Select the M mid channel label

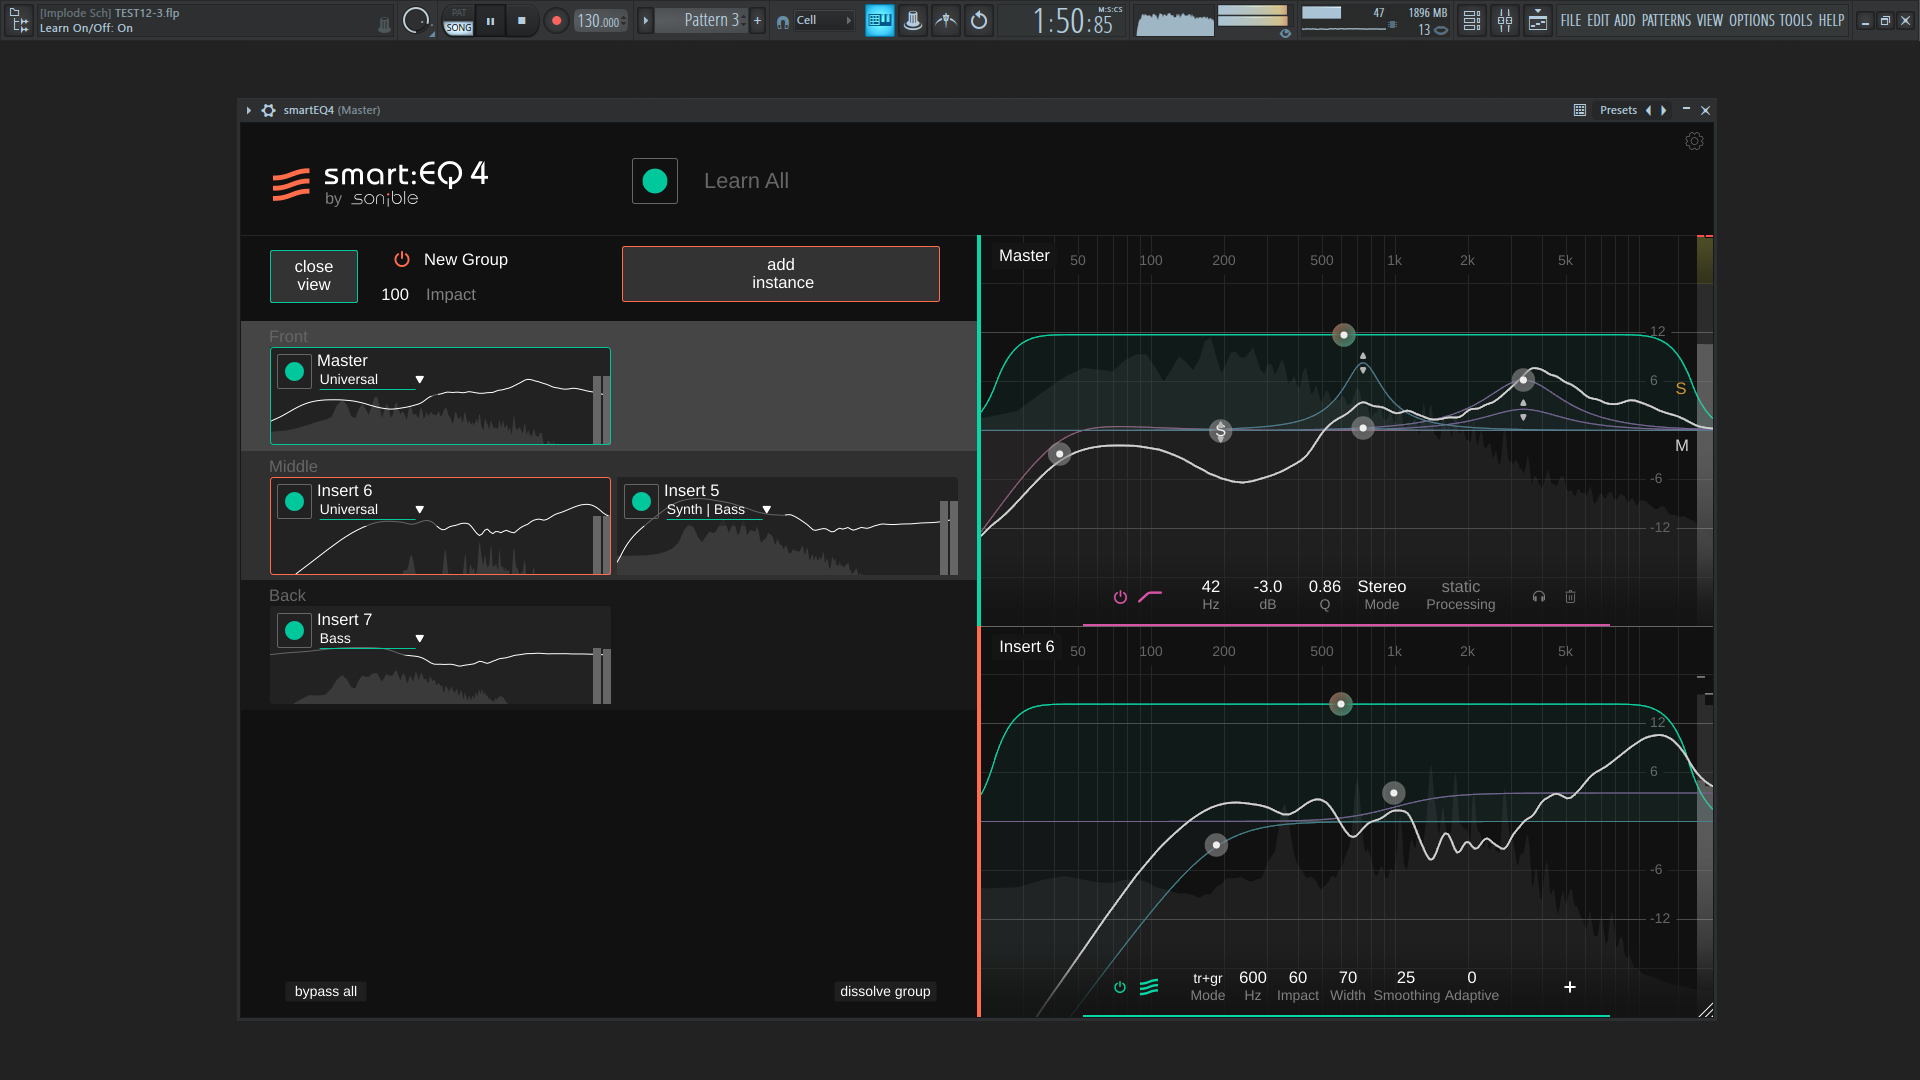pyautogui.click(x=1682, y=446)
